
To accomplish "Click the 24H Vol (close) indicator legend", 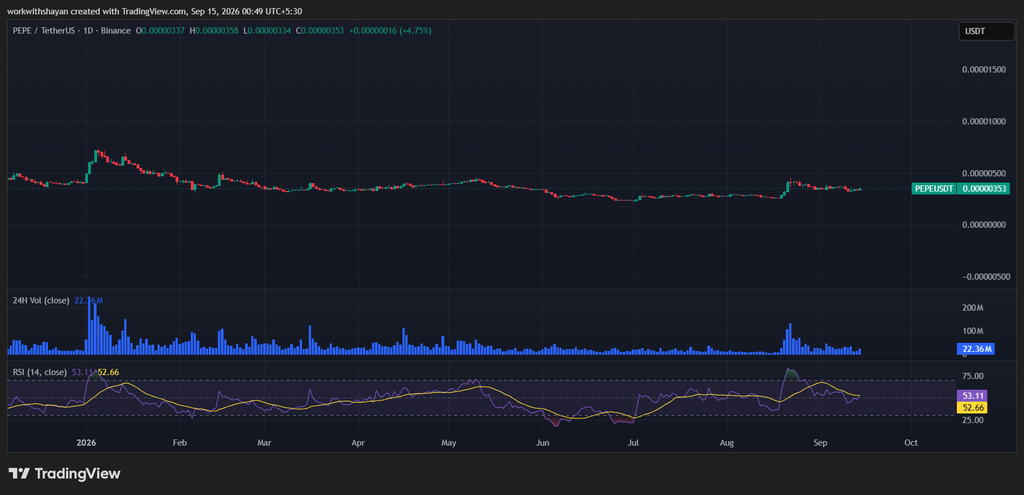I will (40, 300).
